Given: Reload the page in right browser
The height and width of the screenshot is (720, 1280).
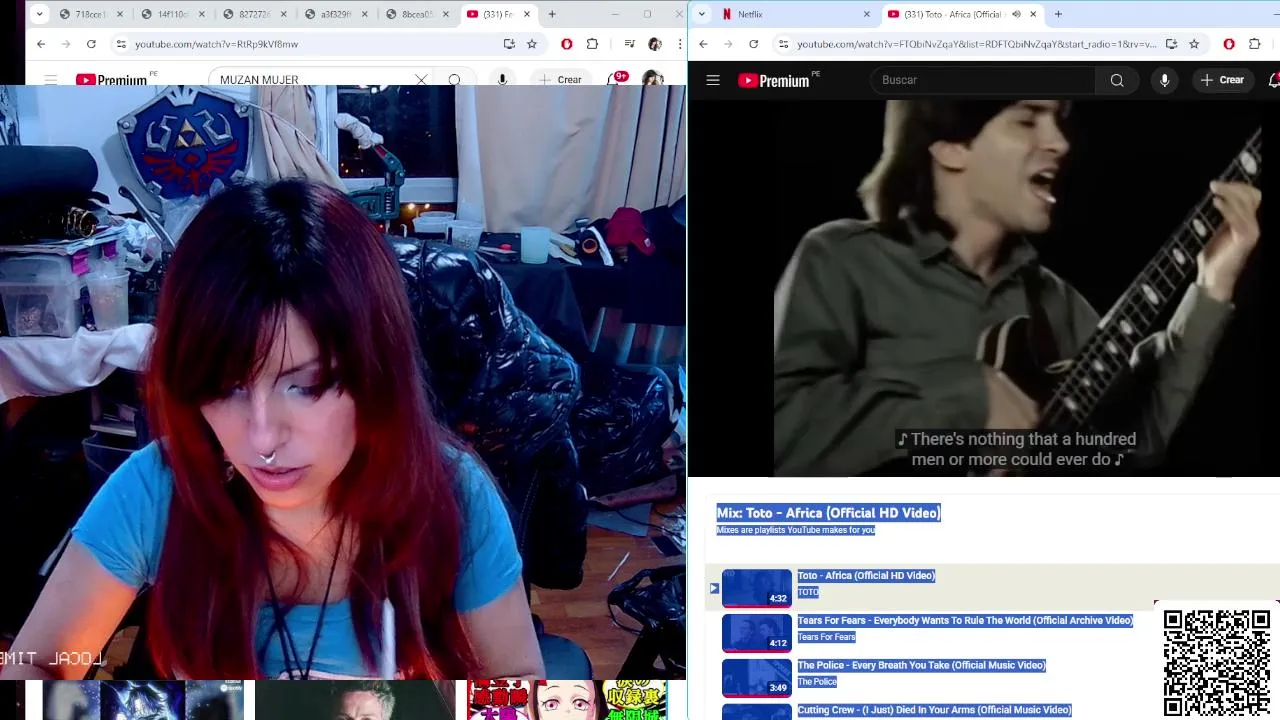Looking at the screenshot, I should (753, 44).
